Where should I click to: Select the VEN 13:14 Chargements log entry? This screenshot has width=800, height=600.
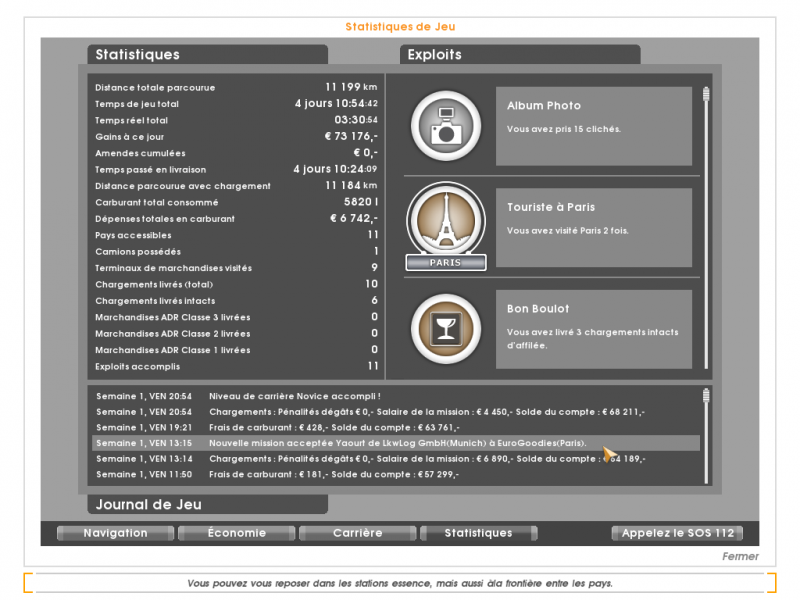[395, 459]
